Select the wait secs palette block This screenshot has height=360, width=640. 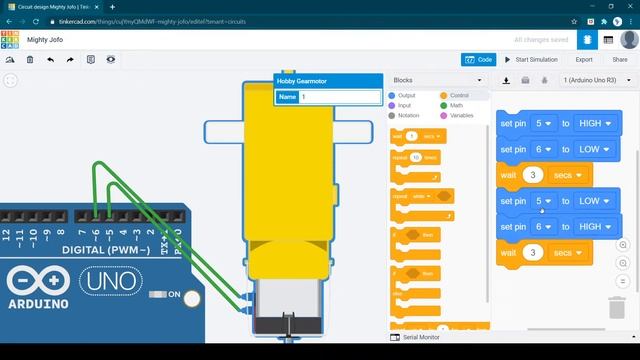(x=418, y=136)
